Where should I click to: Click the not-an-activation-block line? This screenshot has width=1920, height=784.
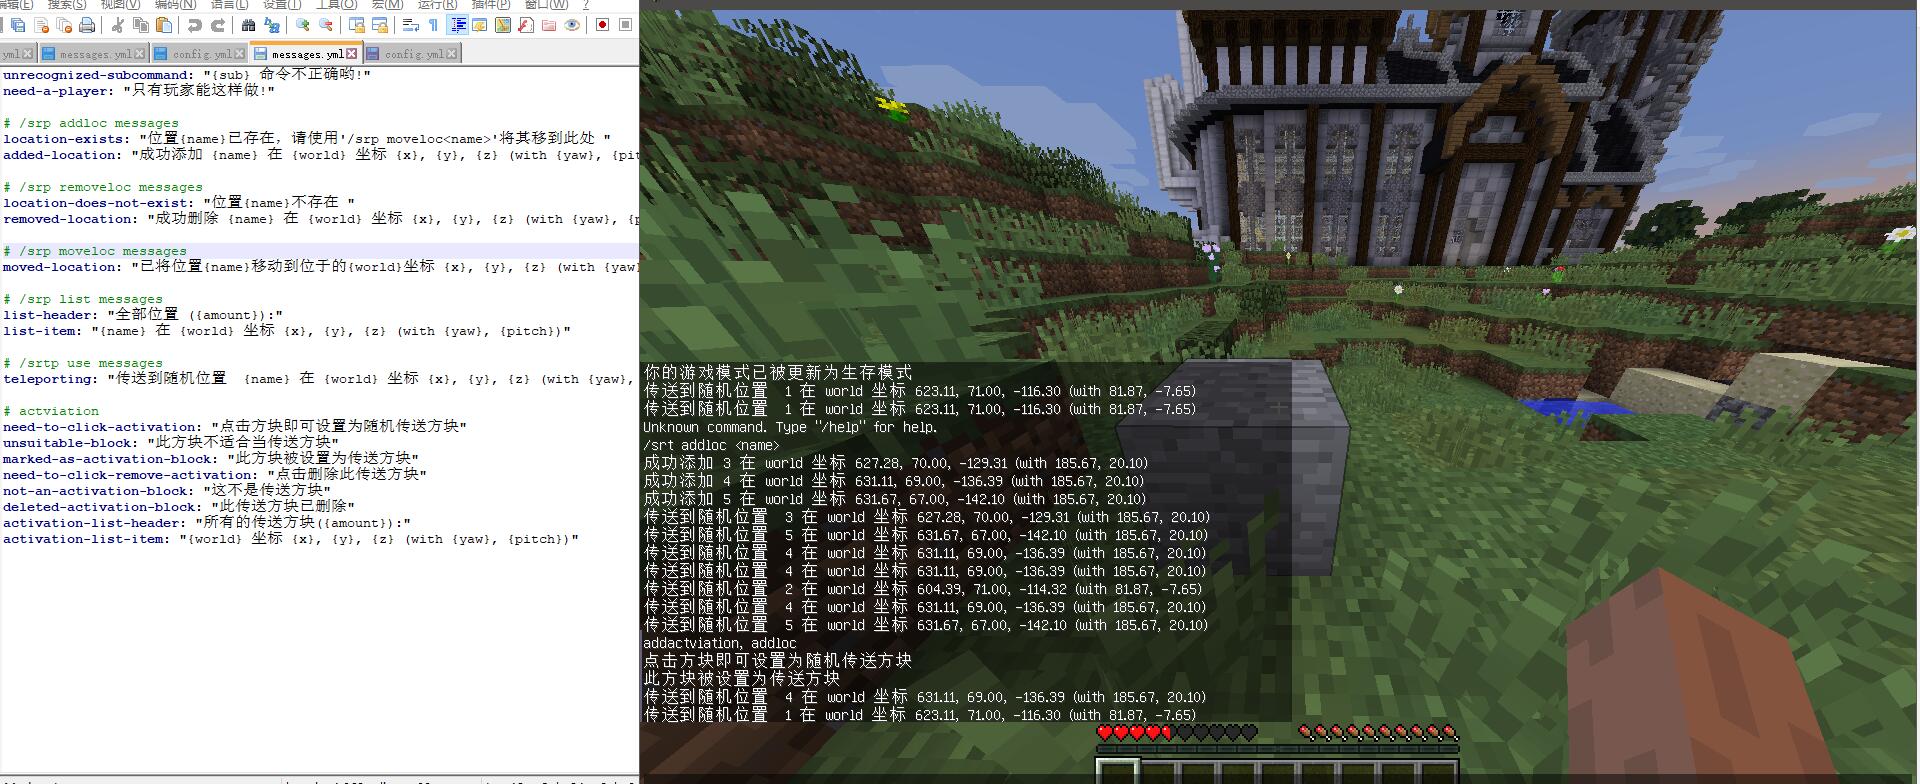(x=167, y=491)
